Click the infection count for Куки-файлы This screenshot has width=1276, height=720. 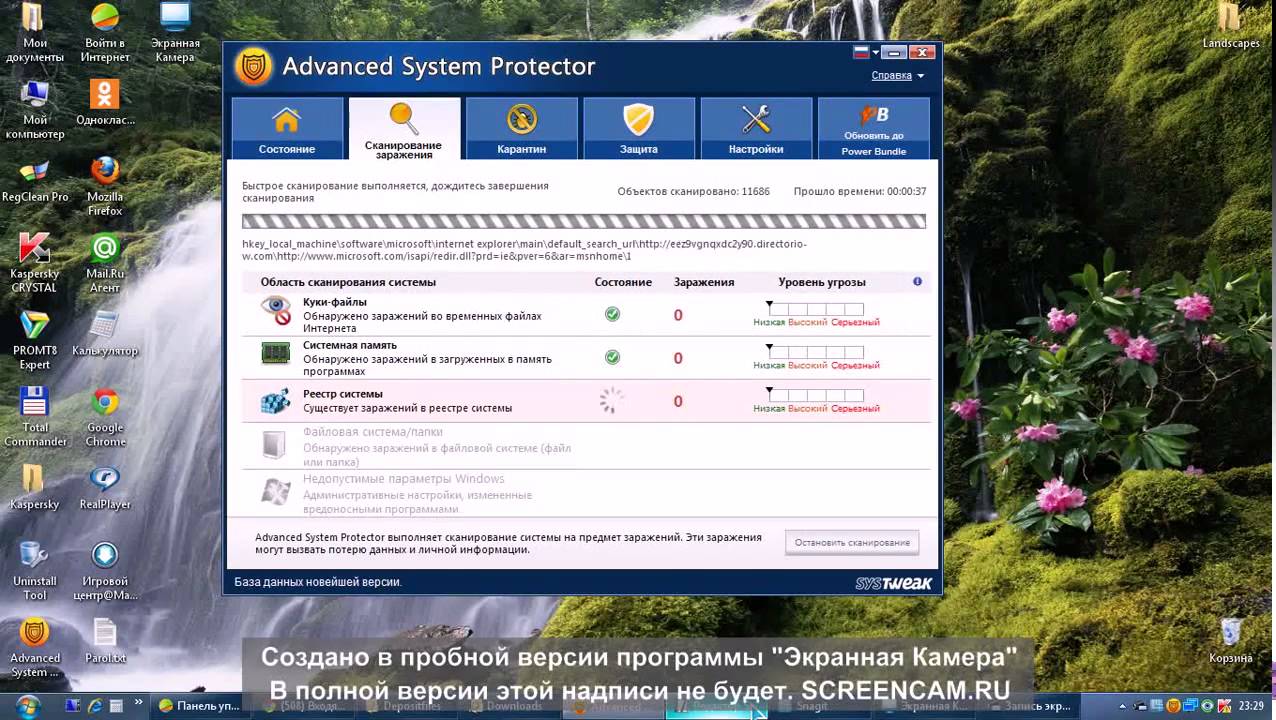click(678, 315)
